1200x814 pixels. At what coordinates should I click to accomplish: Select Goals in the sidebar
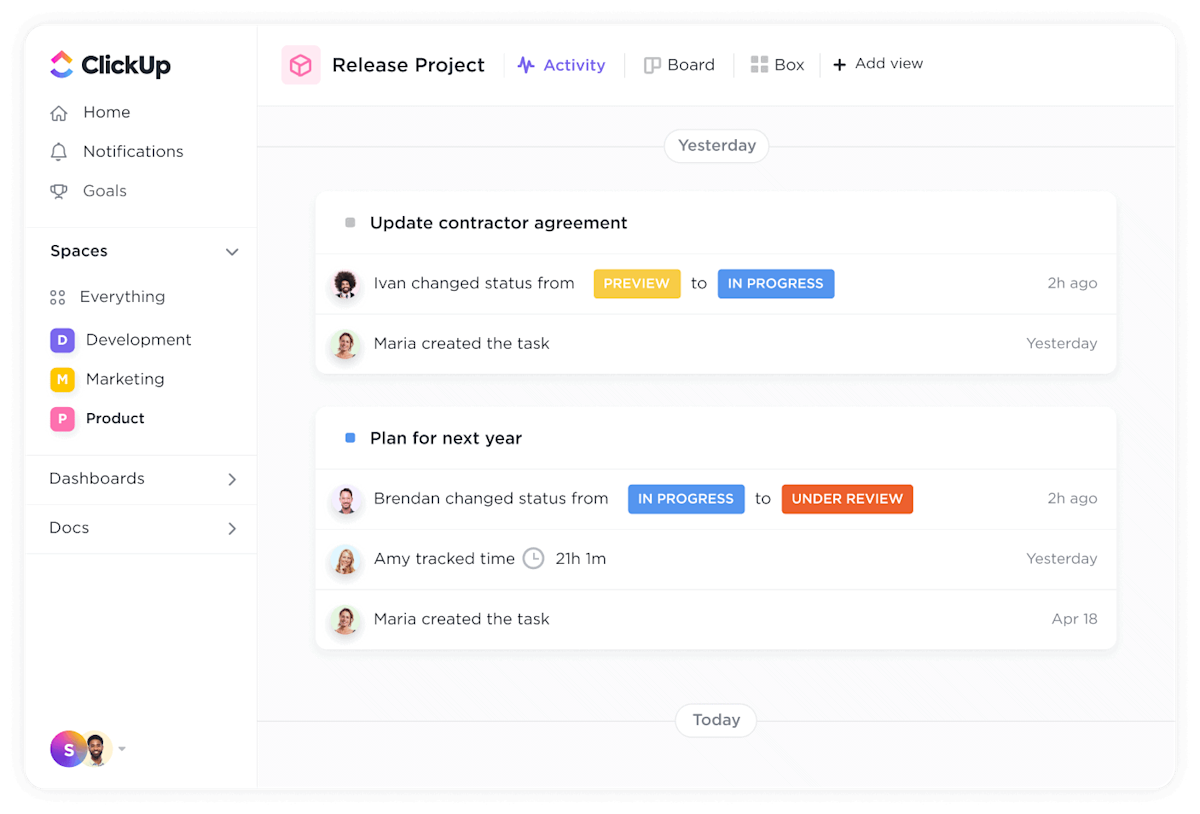click(x=104, y=190)
